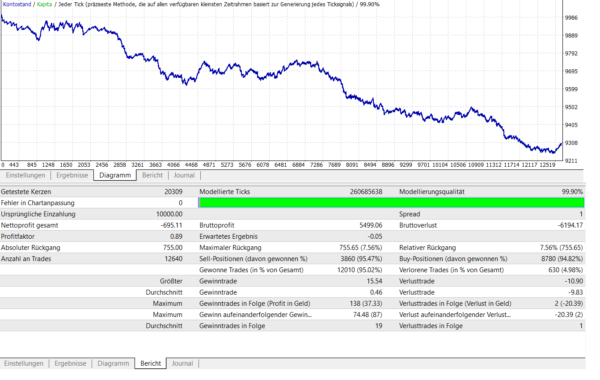Switch to the upper Ergebnisse tab
The image size is (600, 380).
point(72,175)
